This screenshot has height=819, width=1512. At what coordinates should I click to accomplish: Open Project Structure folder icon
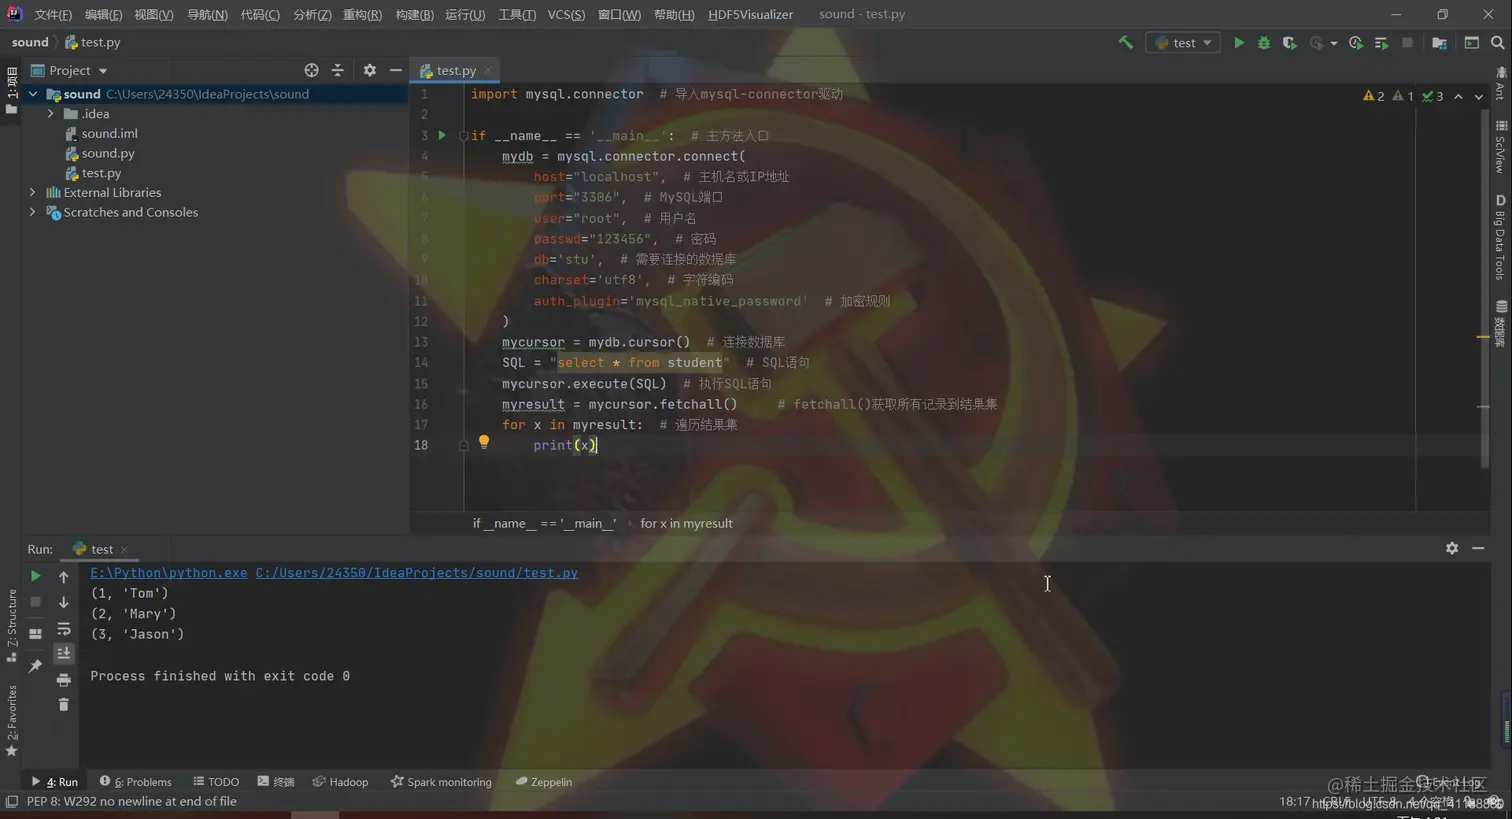pos(1439,43)
